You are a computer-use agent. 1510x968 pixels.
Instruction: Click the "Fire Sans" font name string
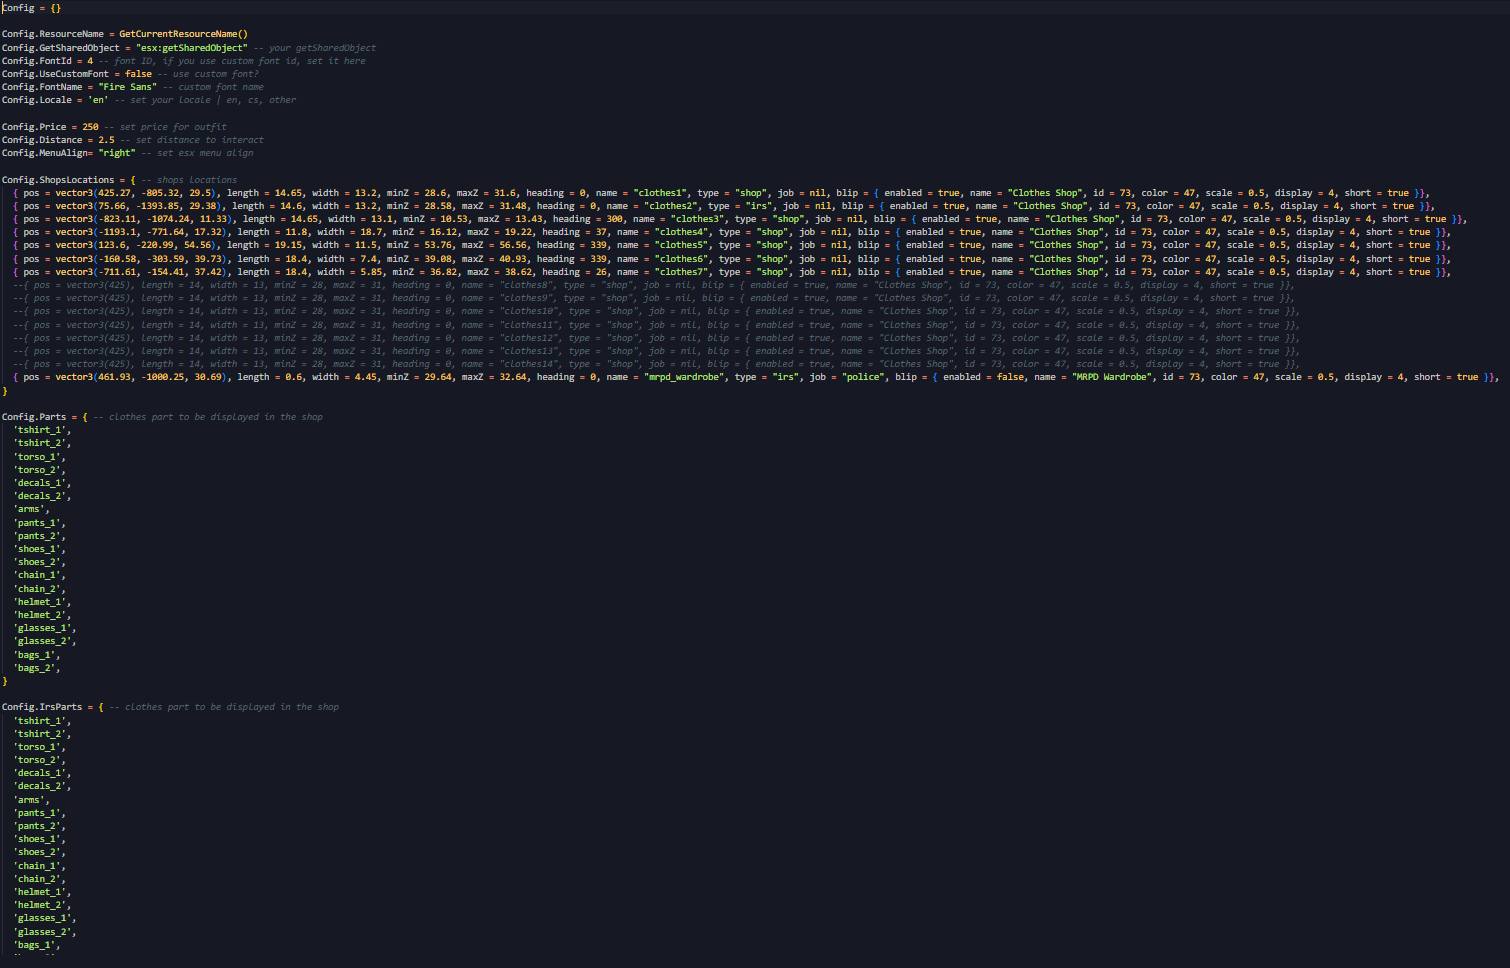pos(127,87)
